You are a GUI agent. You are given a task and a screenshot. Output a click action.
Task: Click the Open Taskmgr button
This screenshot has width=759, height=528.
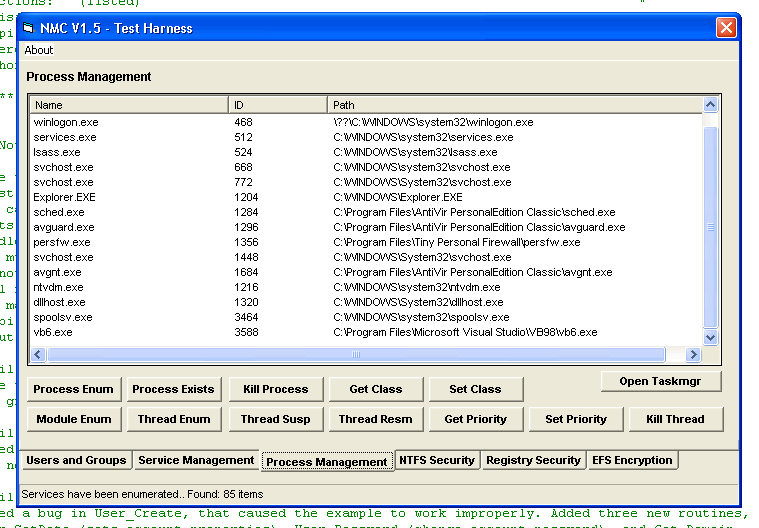(x=660, y=381)
